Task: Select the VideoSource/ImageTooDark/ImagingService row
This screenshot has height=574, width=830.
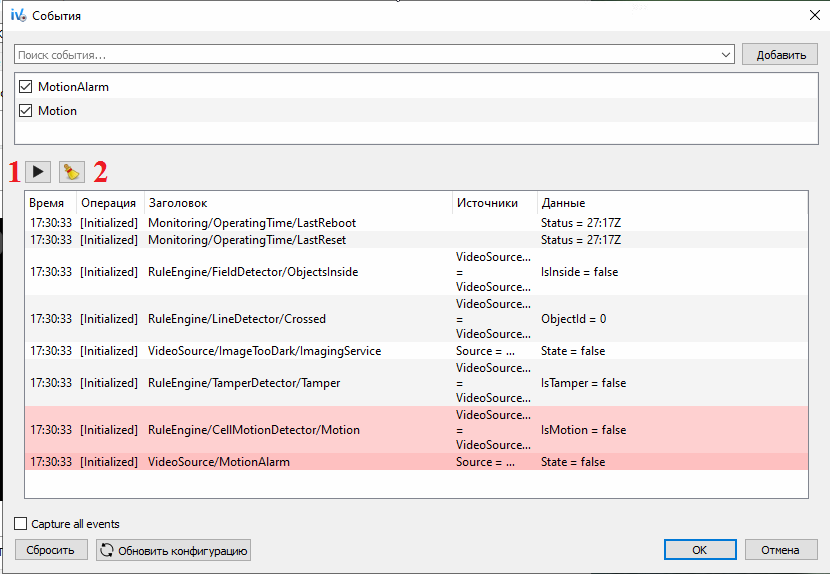Action: click(x=417, y=351)
